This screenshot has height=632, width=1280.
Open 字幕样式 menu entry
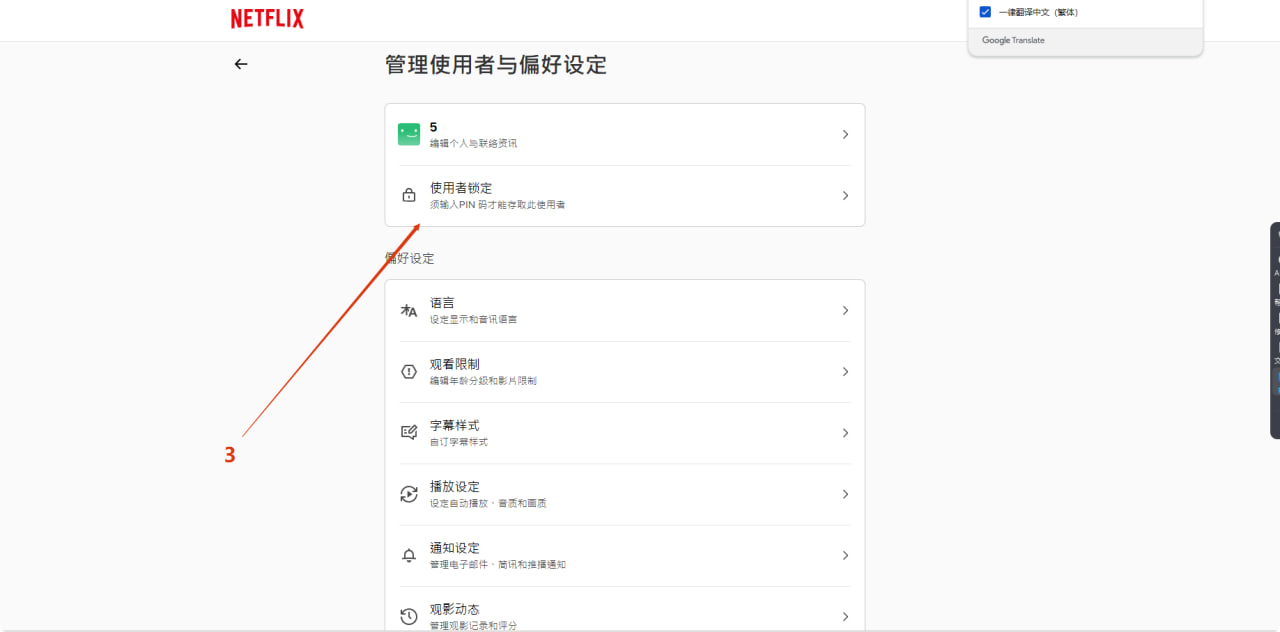tap(455, 426)
